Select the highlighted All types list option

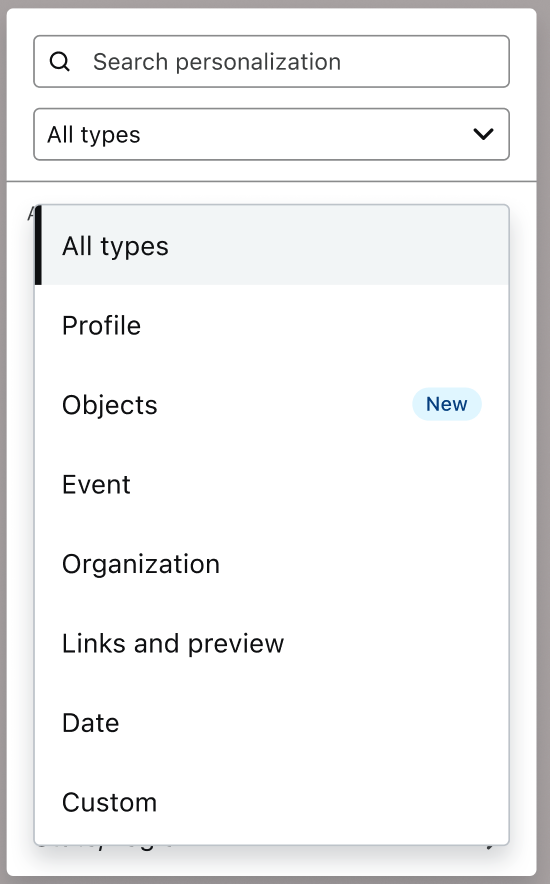272,245
